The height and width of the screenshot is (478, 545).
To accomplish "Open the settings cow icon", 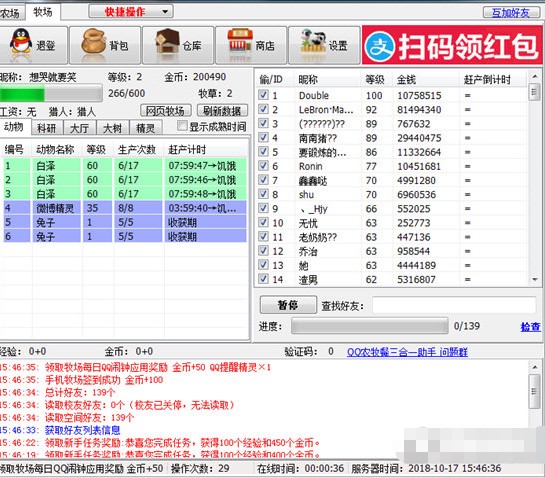I will [313, 41].
